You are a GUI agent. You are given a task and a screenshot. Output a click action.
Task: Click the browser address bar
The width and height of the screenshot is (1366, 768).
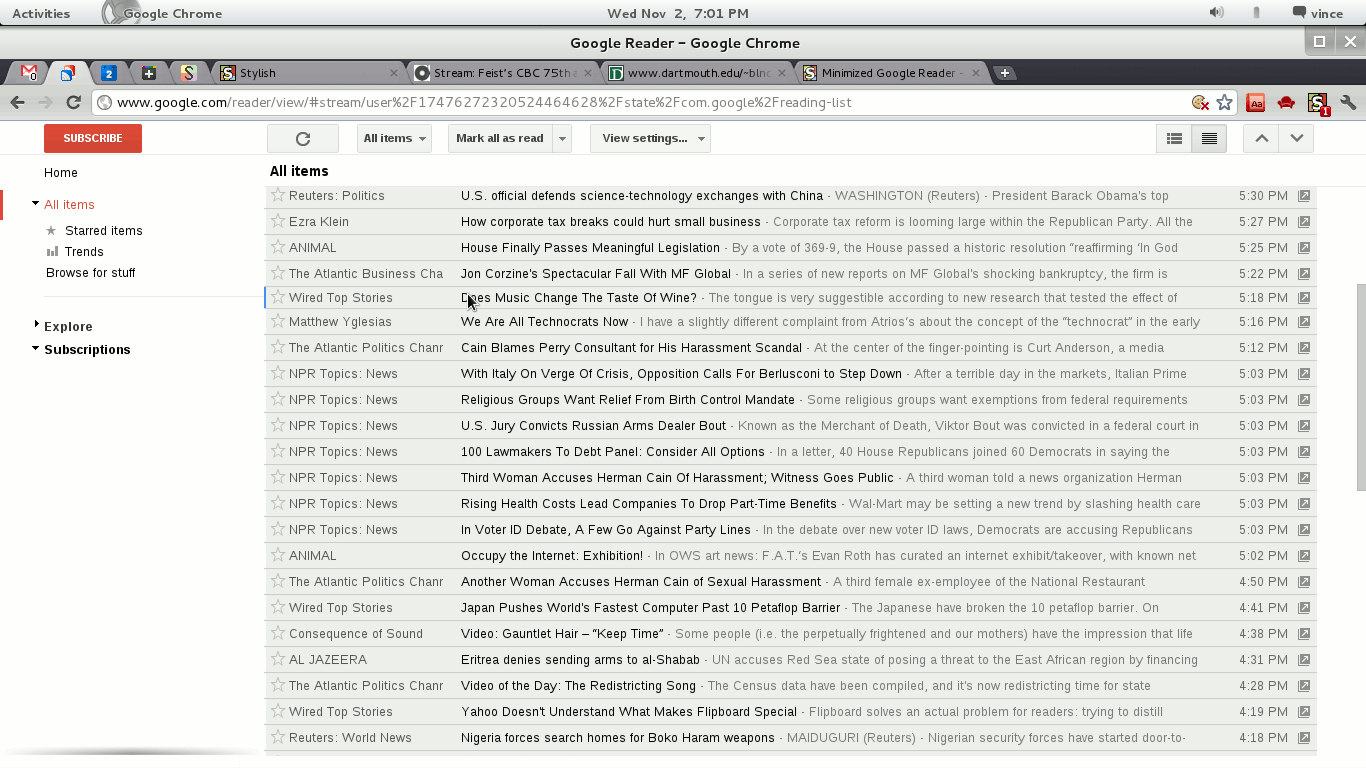600,102
